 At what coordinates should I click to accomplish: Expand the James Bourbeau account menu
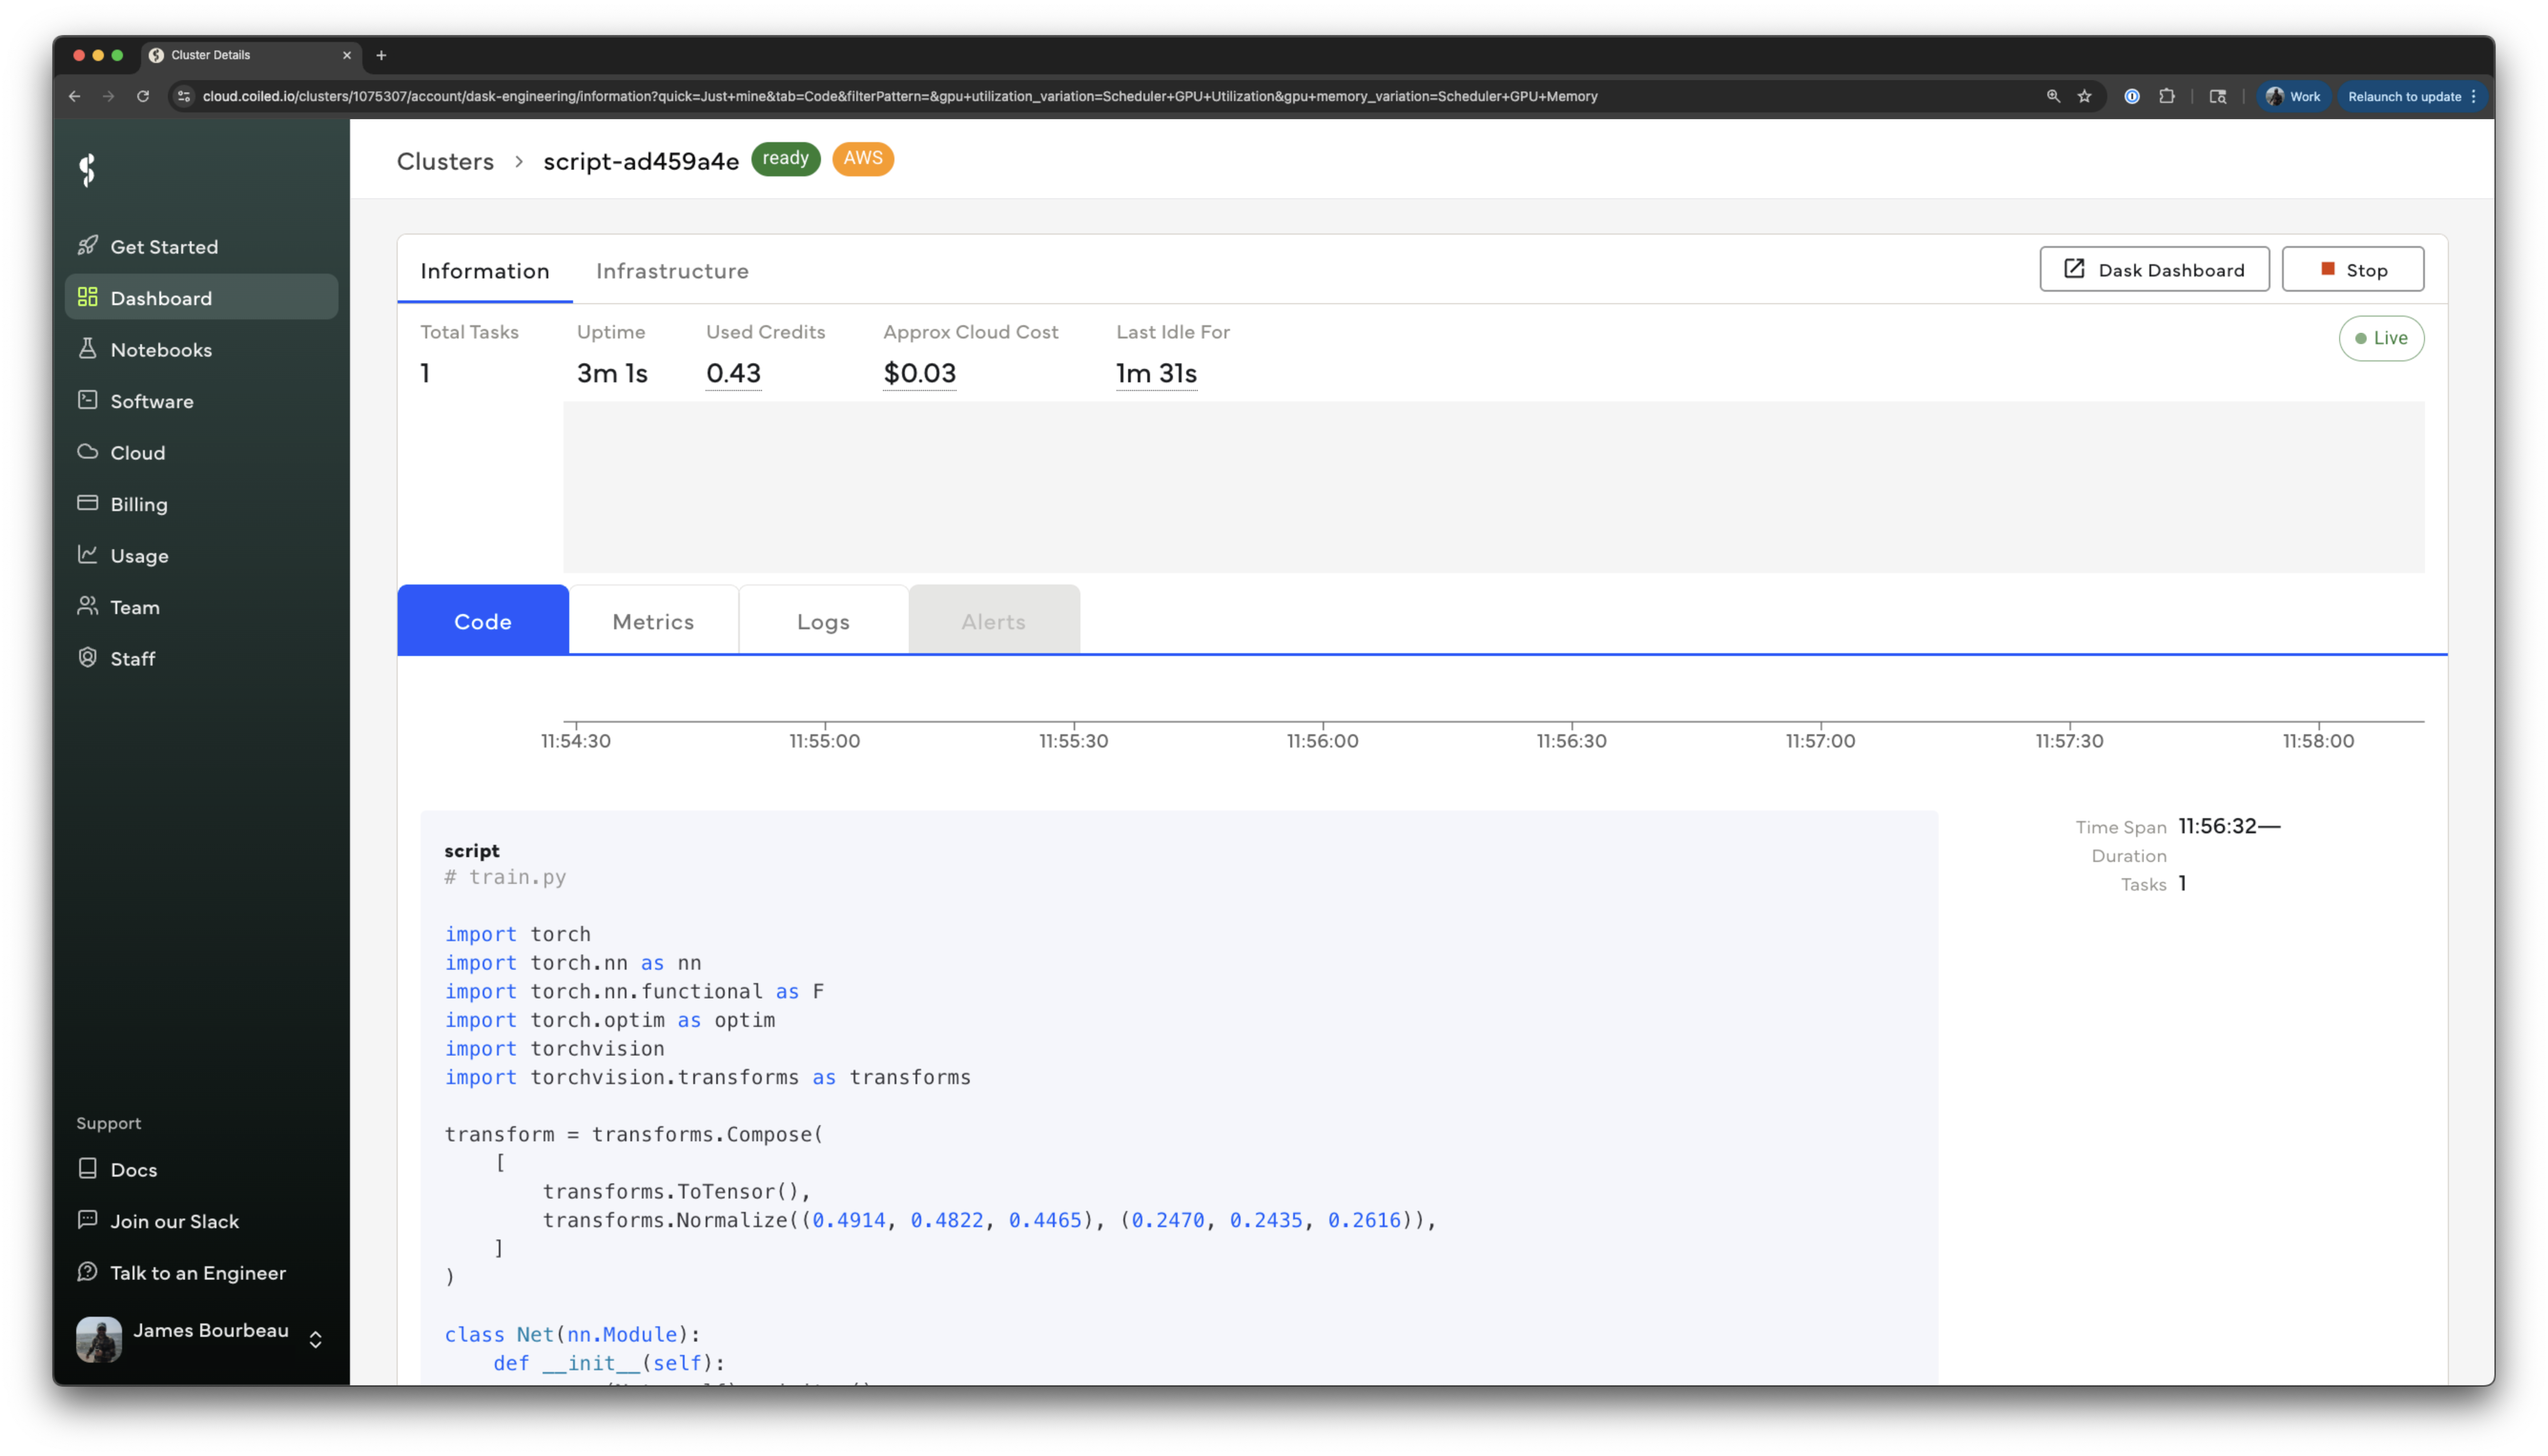point(315,1339)
